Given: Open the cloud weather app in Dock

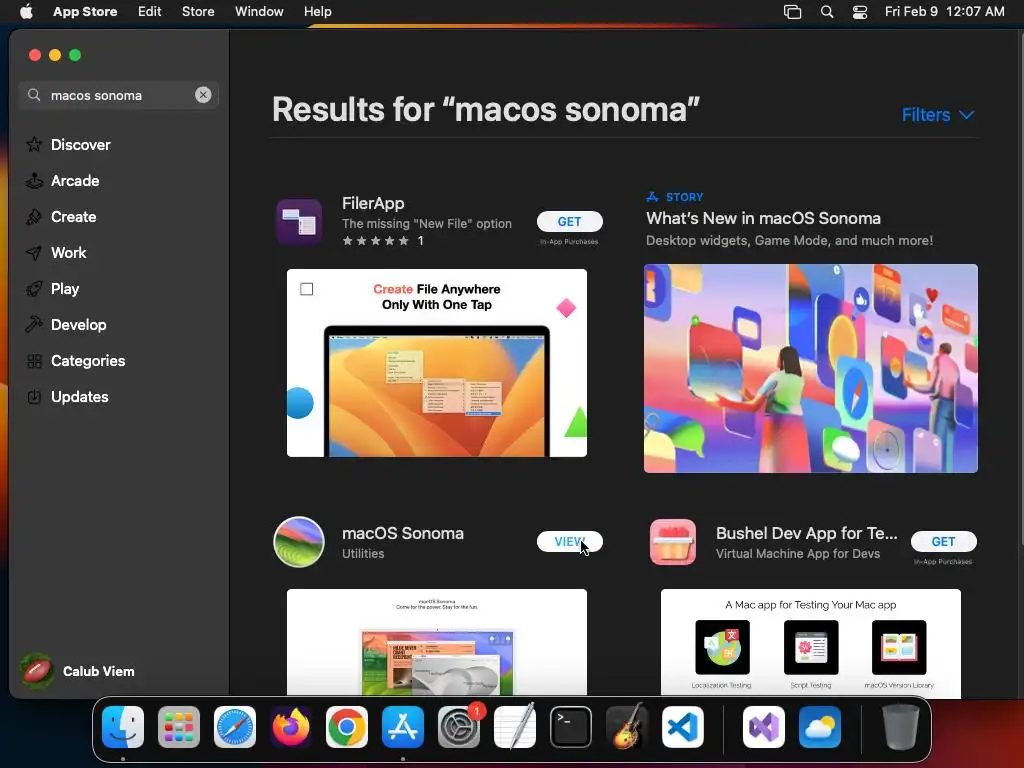Looking at the screenshot, I should (820, 727).
